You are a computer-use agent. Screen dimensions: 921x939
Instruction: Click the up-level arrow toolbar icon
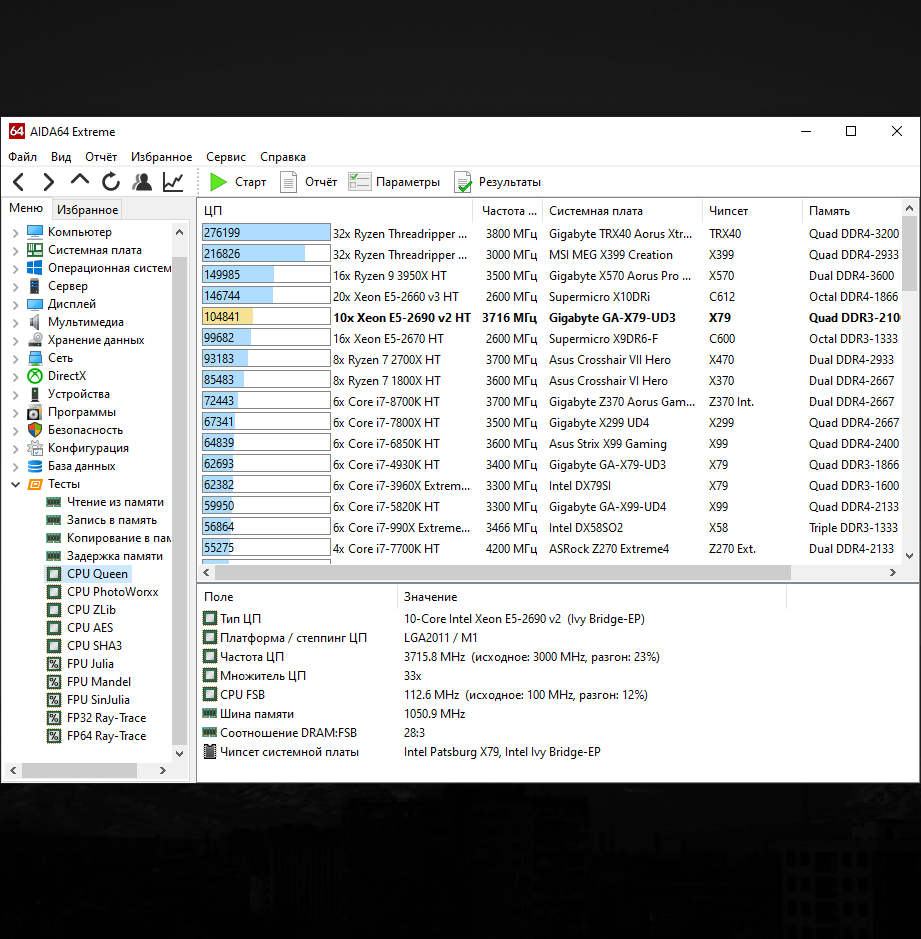pyautogui.click(x=80, y=180)
